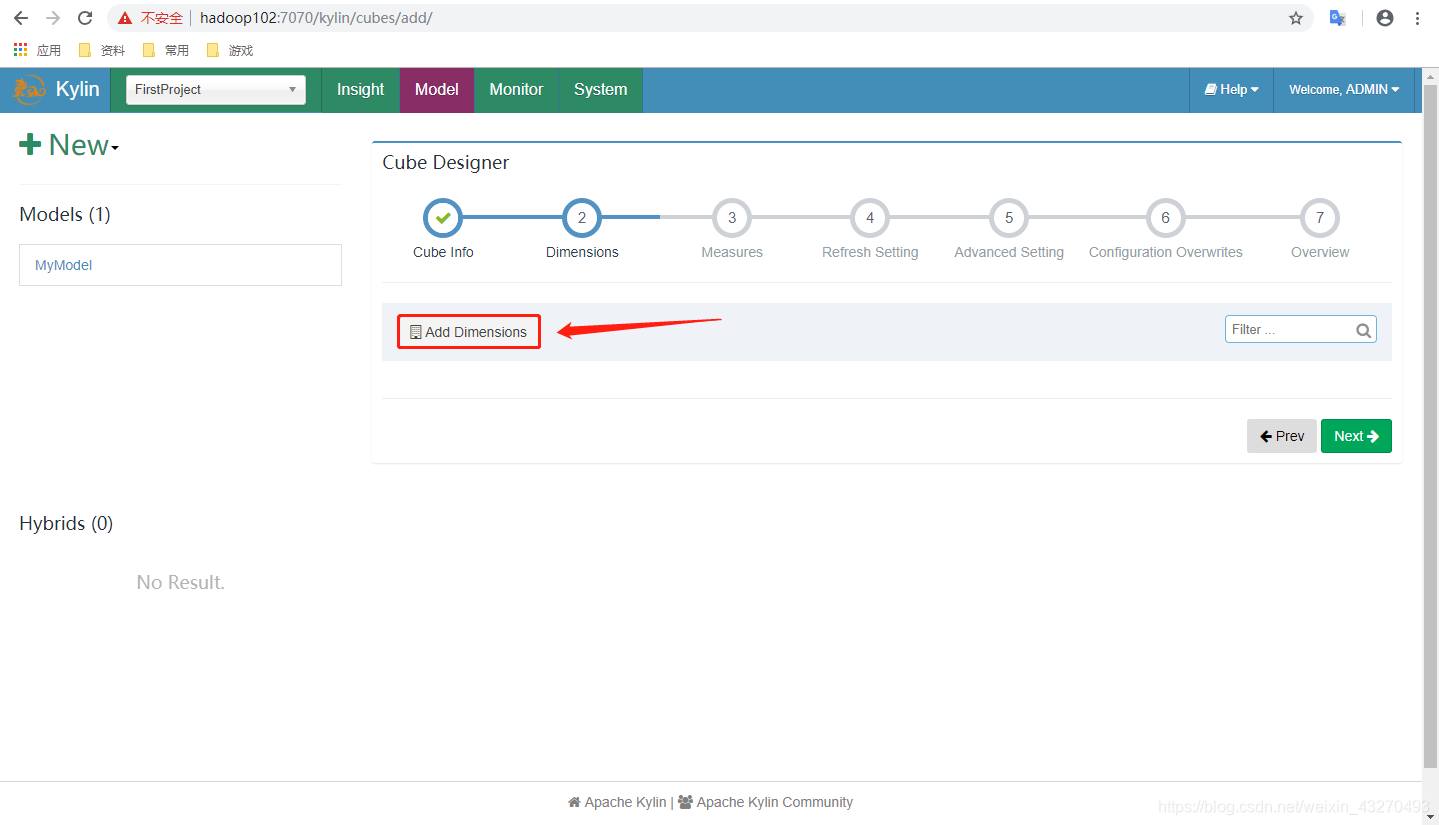Click the insecure site warning icon
Image resolution: width=1439 pixels, height=825 pixels.
[x=125, y=18]
